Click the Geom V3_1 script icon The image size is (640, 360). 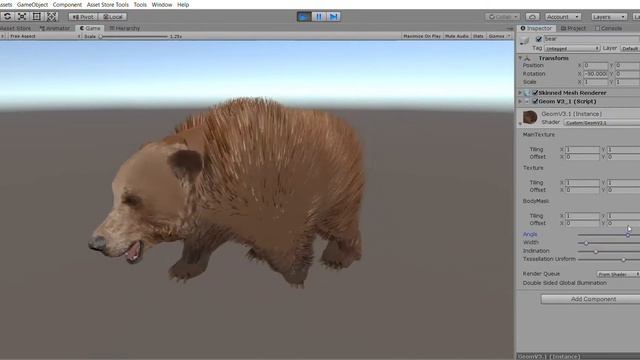coord(527,101)
